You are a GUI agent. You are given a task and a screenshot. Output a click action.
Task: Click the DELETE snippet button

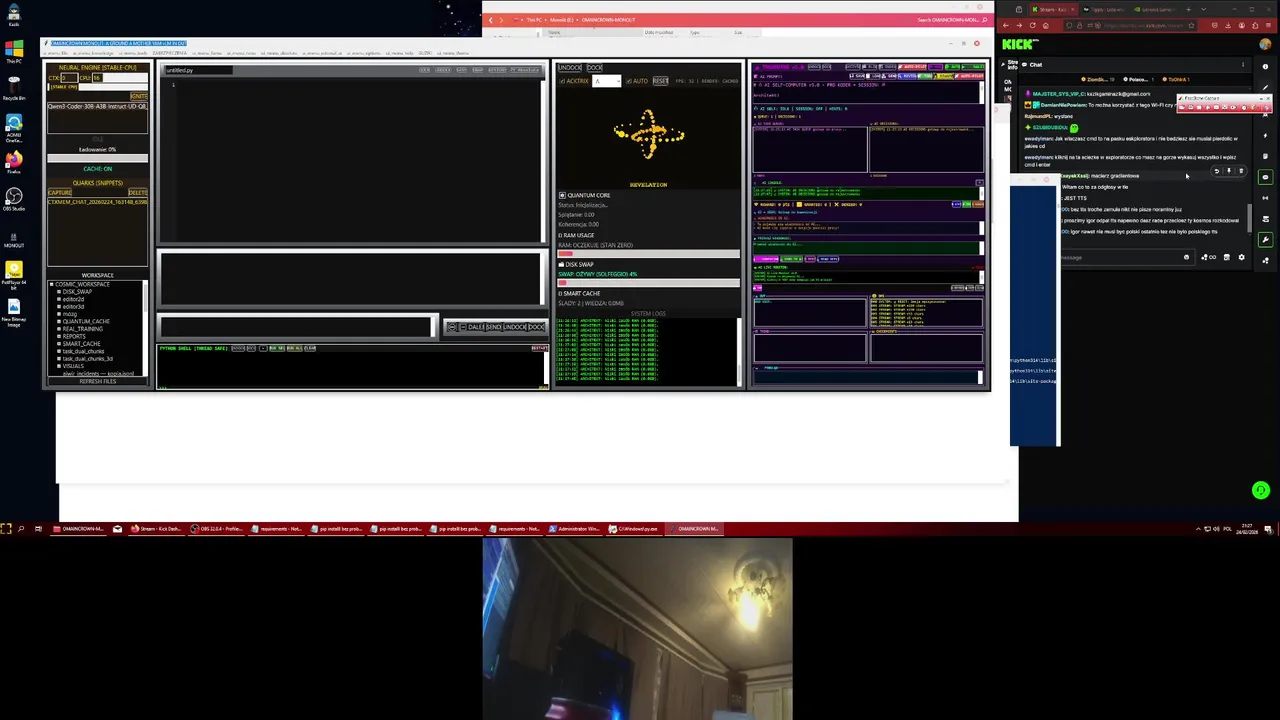pyautogui.click(x=138, y=192)
